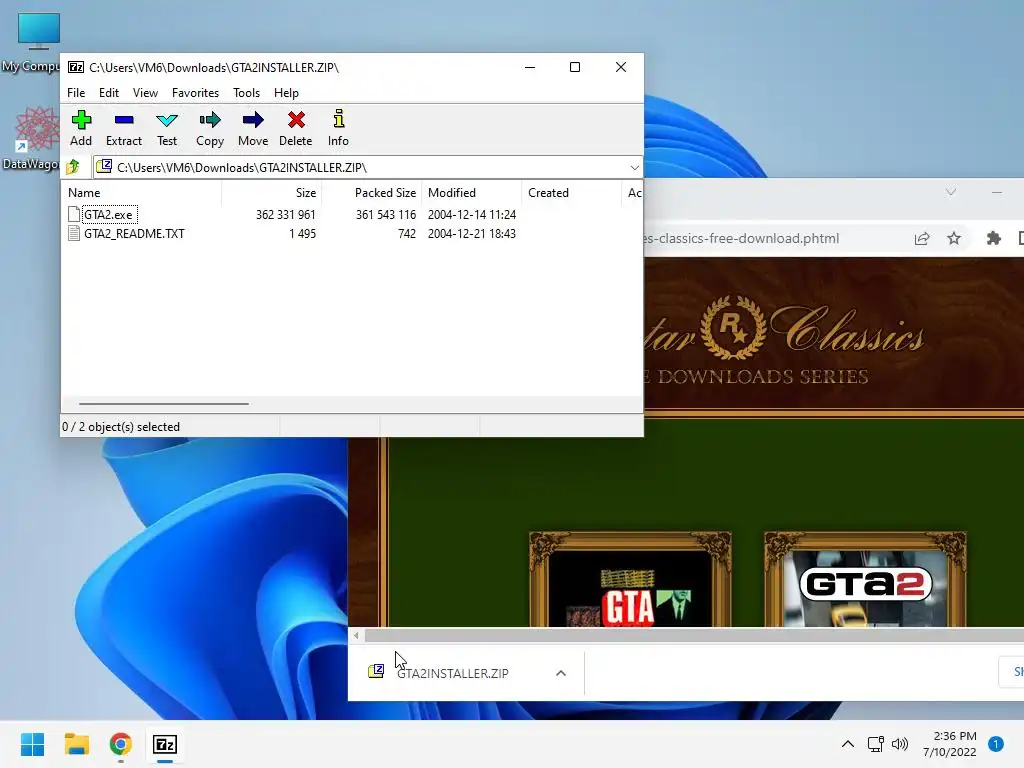Click the 7-Zip horizontal scrollbar thumb
1024x768 pixels.
tap(164, 404)
